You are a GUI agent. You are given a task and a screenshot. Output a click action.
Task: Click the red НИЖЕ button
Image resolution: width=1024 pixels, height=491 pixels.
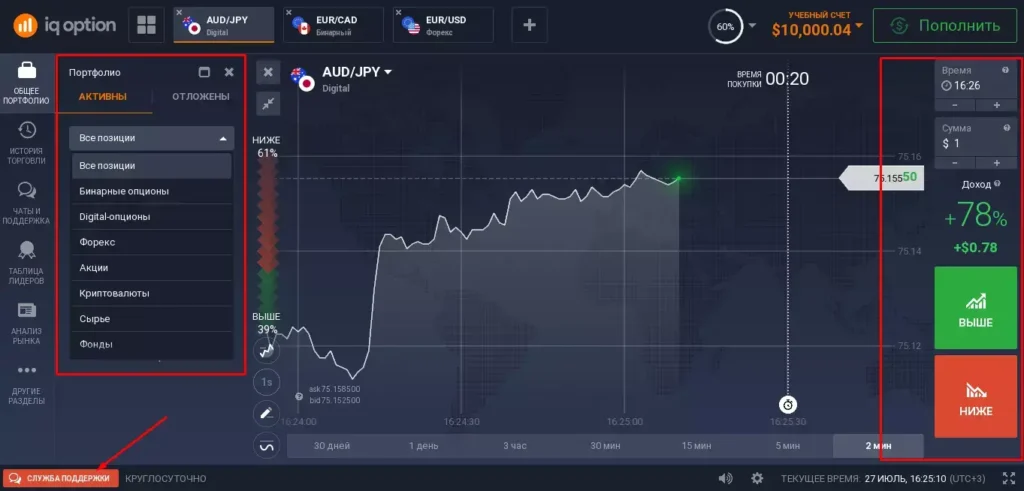point(976,396)
